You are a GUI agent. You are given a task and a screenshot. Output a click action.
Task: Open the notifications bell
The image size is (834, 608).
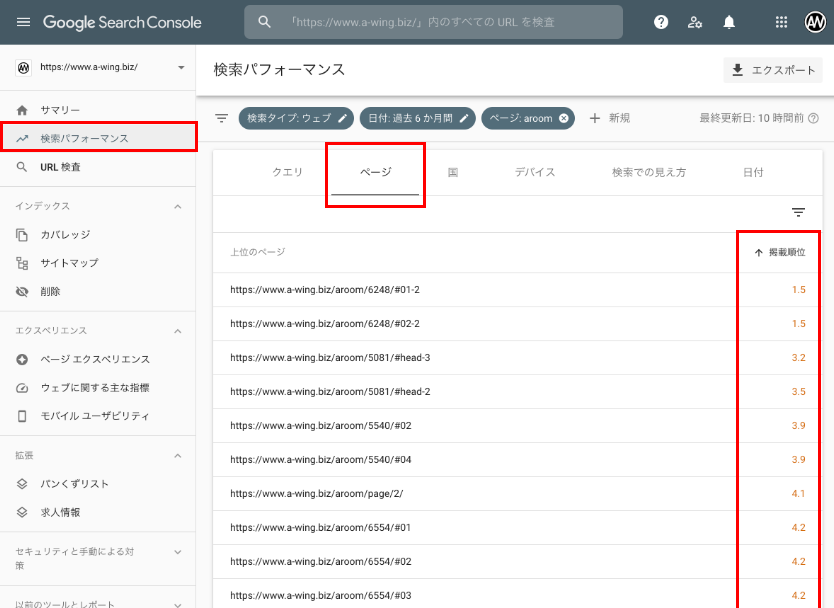coord(729,22)
